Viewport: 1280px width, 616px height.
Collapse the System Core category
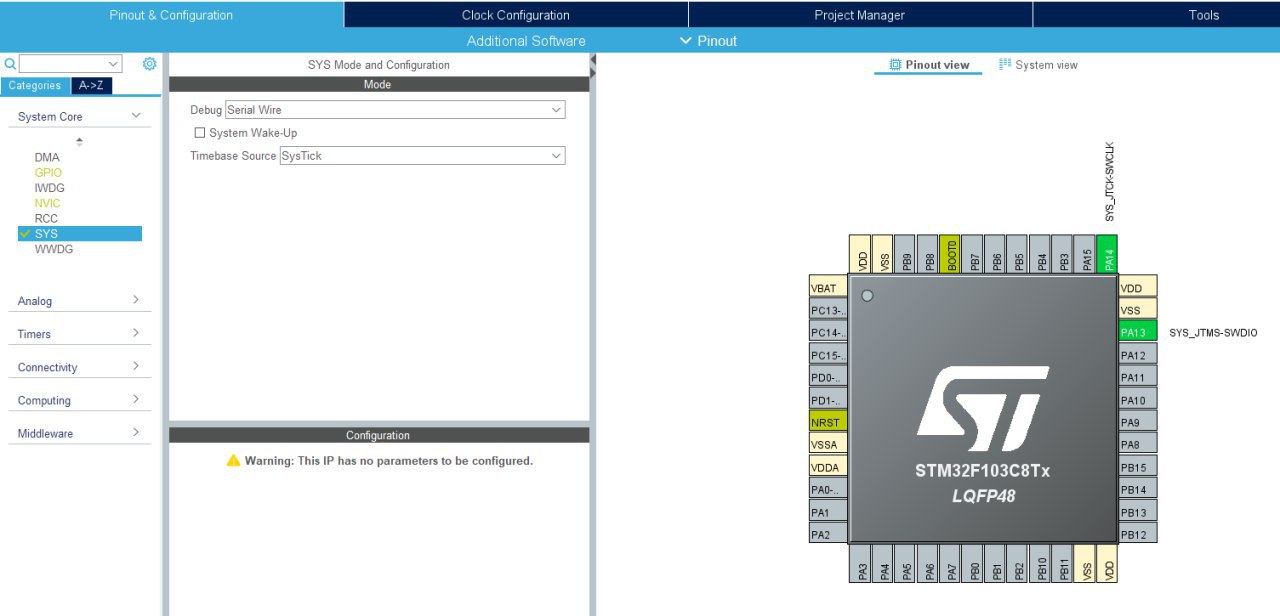[136, 116]
